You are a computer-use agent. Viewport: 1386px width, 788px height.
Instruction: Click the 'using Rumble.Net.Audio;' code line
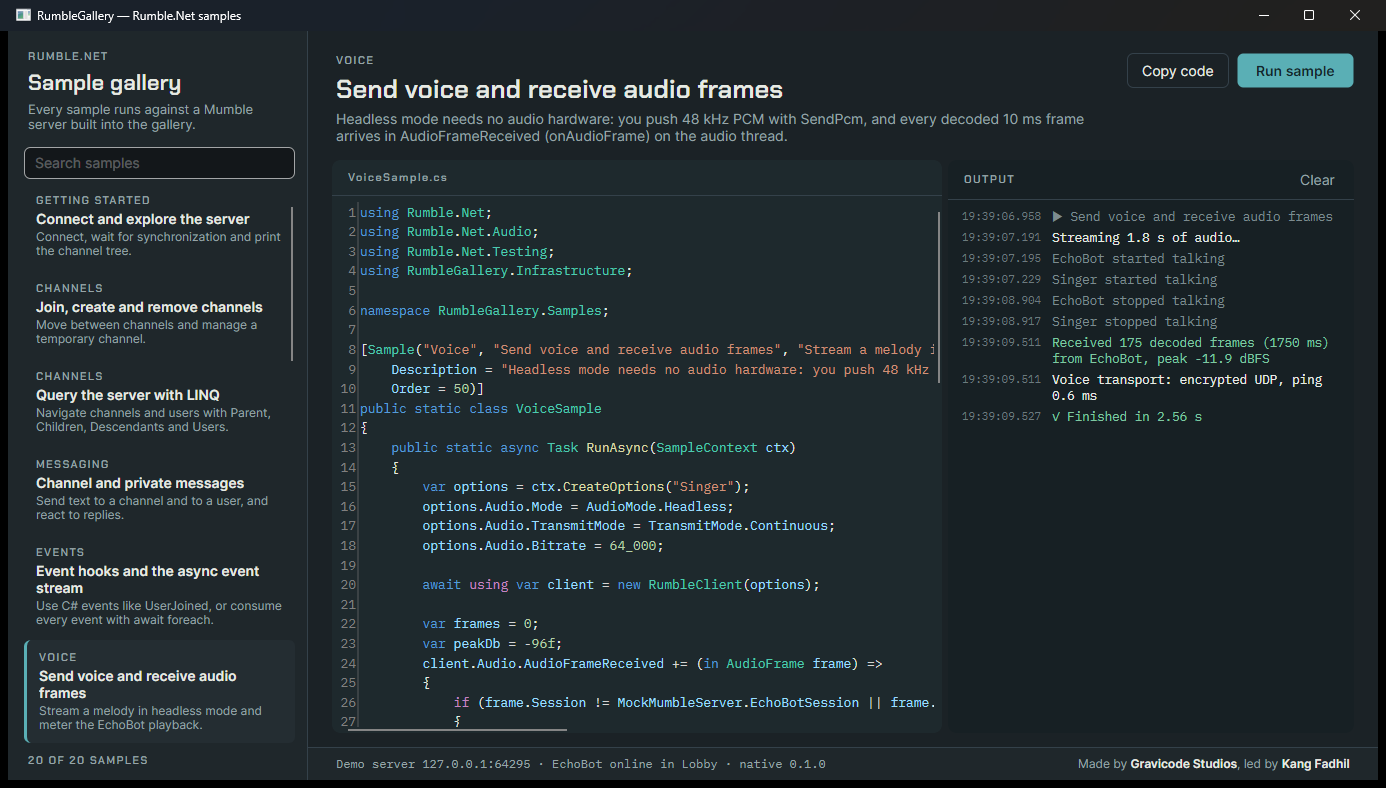tap(449, 232)
